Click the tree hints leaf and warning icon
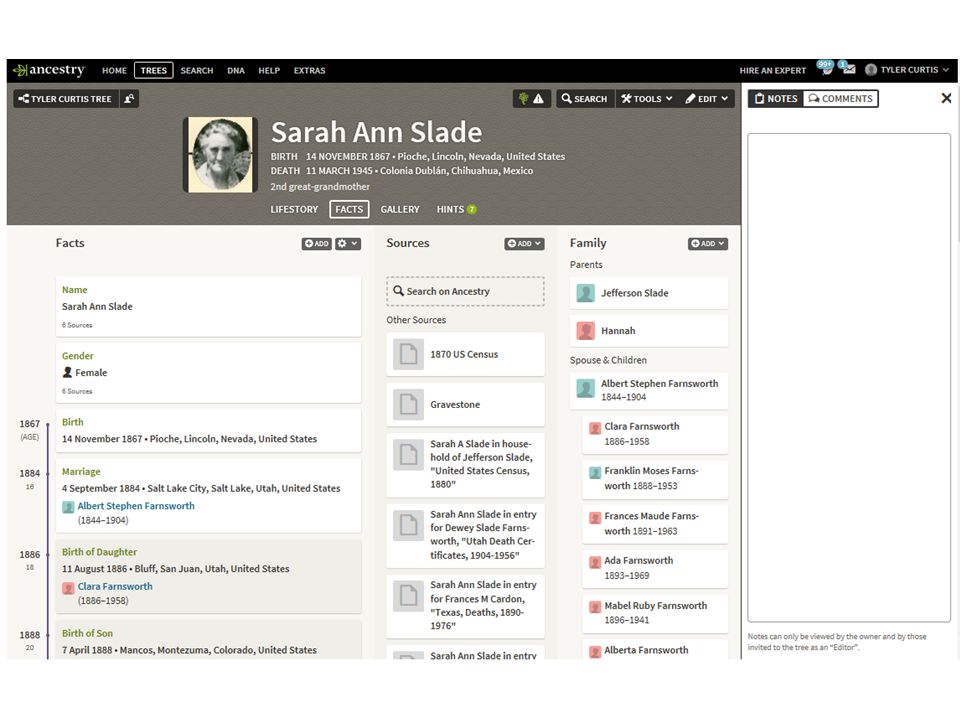The height and width of the screenshot is (720, 960). click(x=531, y=99)
